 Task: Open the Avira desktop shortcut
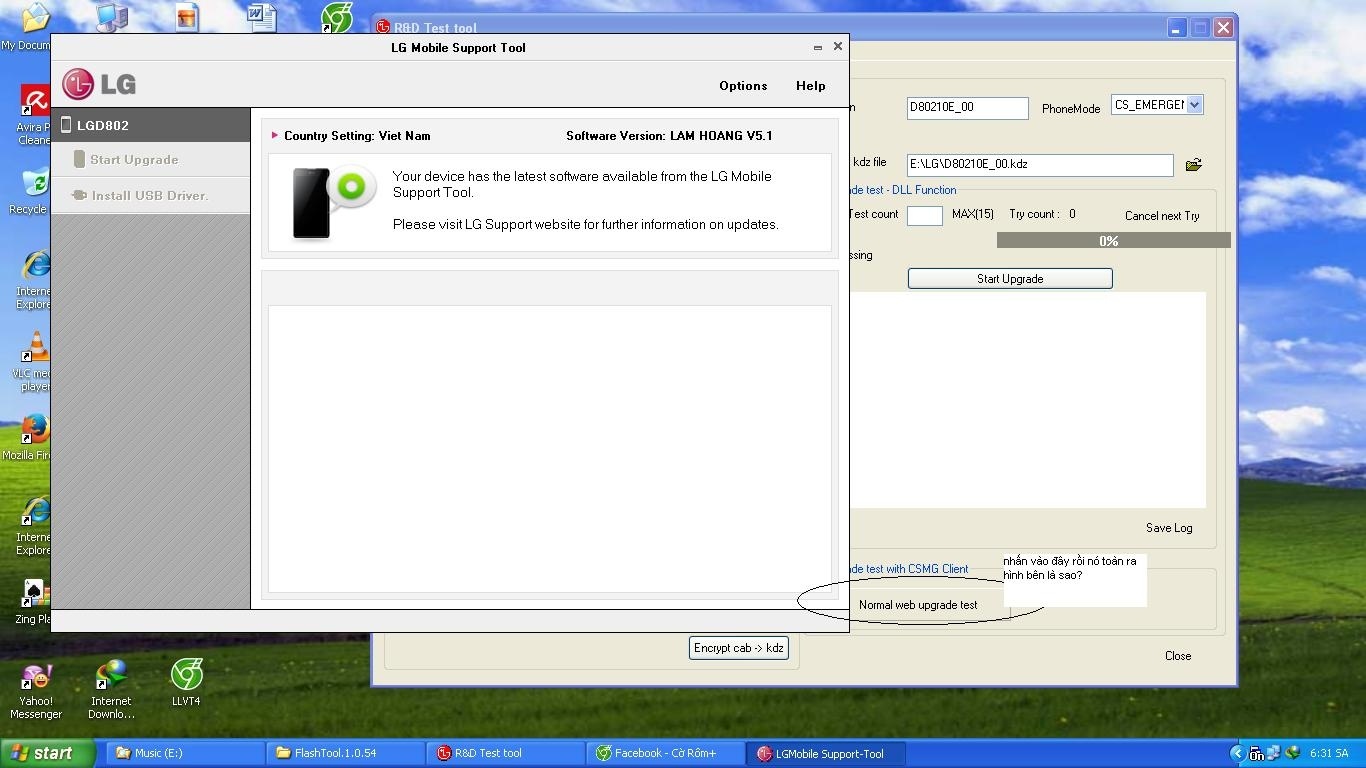click(x=35, y=103)
